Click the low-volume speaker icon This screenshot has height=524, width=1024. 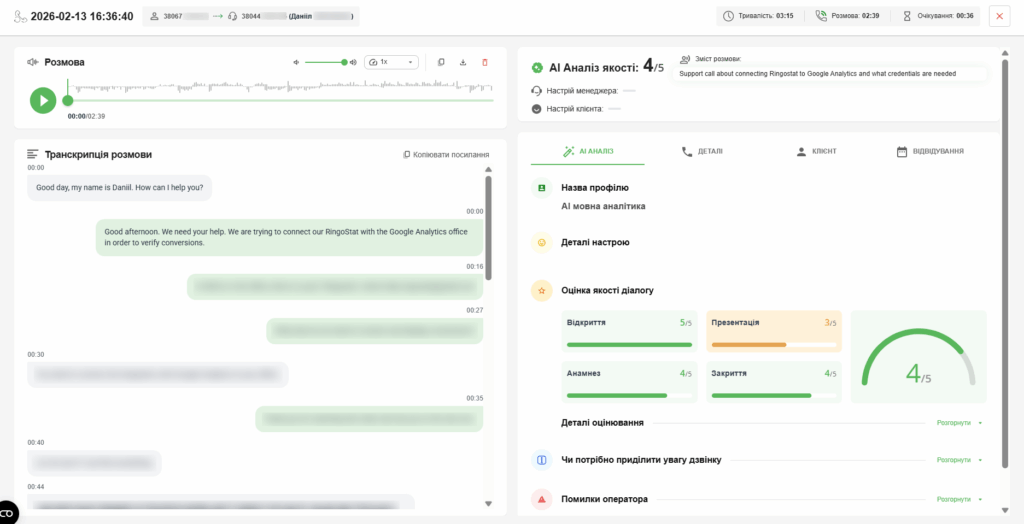click(296, 62)
